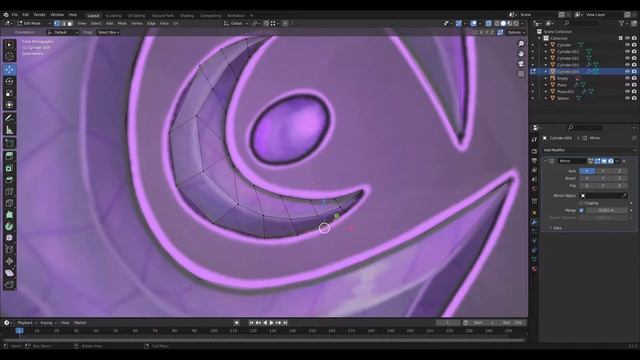
Task: Open the Edit Mode dropdown
Action: point(34,24)
